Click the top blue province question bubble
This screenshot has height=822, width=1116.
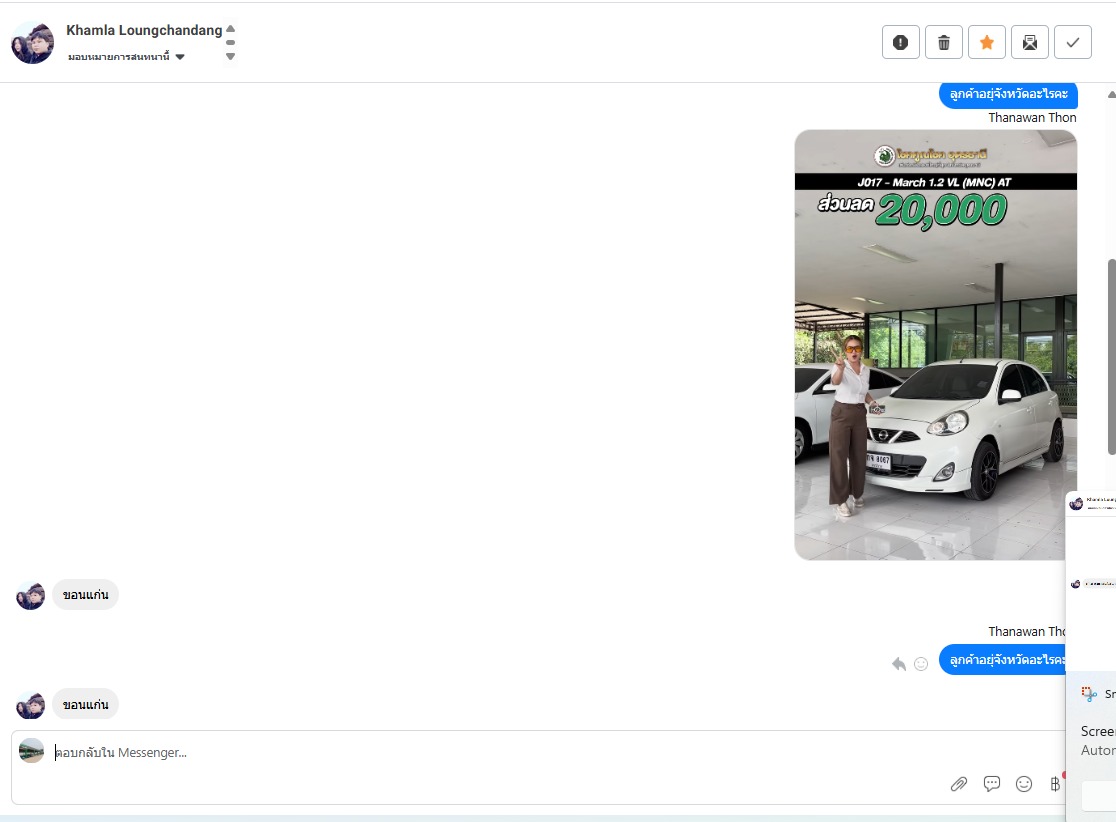coord(1008,95)
